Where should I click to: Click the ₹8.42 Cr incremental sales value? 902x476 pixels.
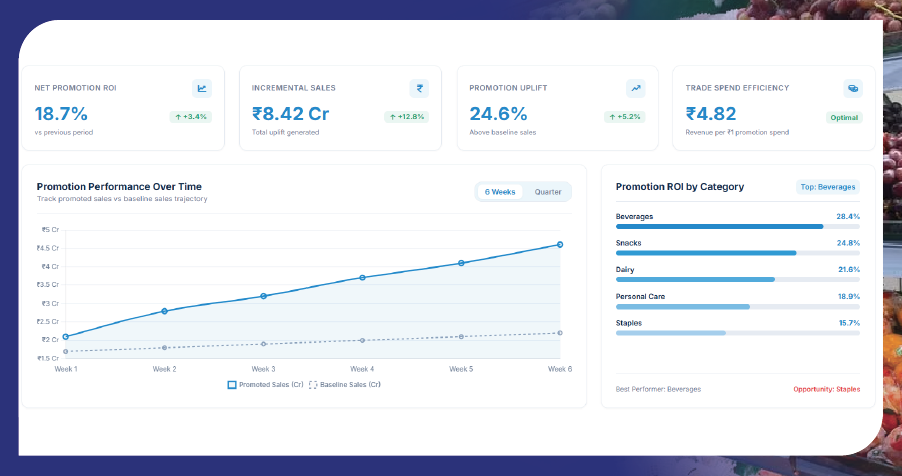click(x=291, y=113)
